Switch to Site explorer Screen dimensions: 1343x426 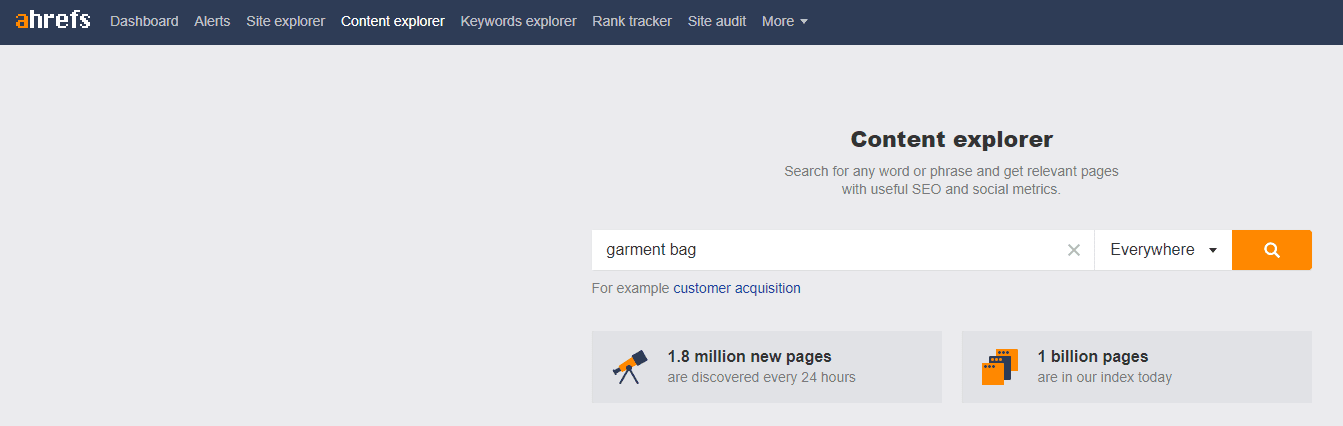pyautogui.click(x=285, y=21)
